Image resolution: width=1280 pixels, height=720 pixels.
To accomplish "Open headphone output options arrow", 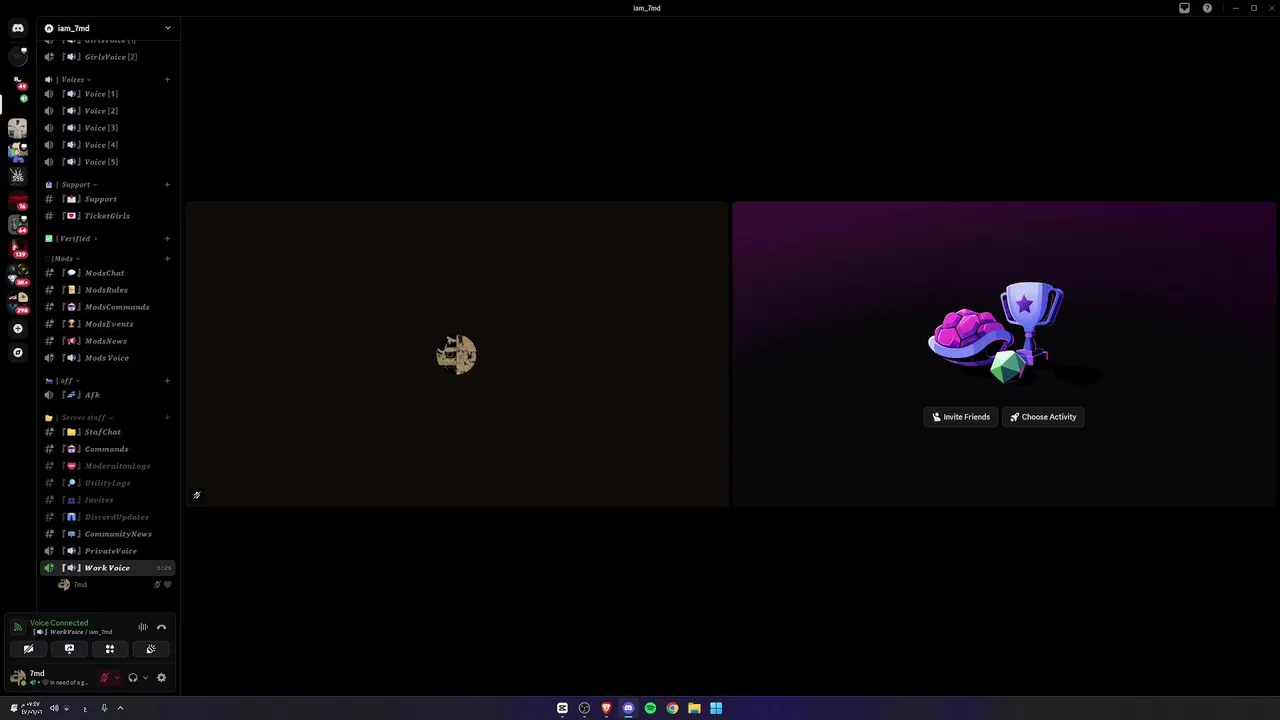I will (x=145, y=677).
